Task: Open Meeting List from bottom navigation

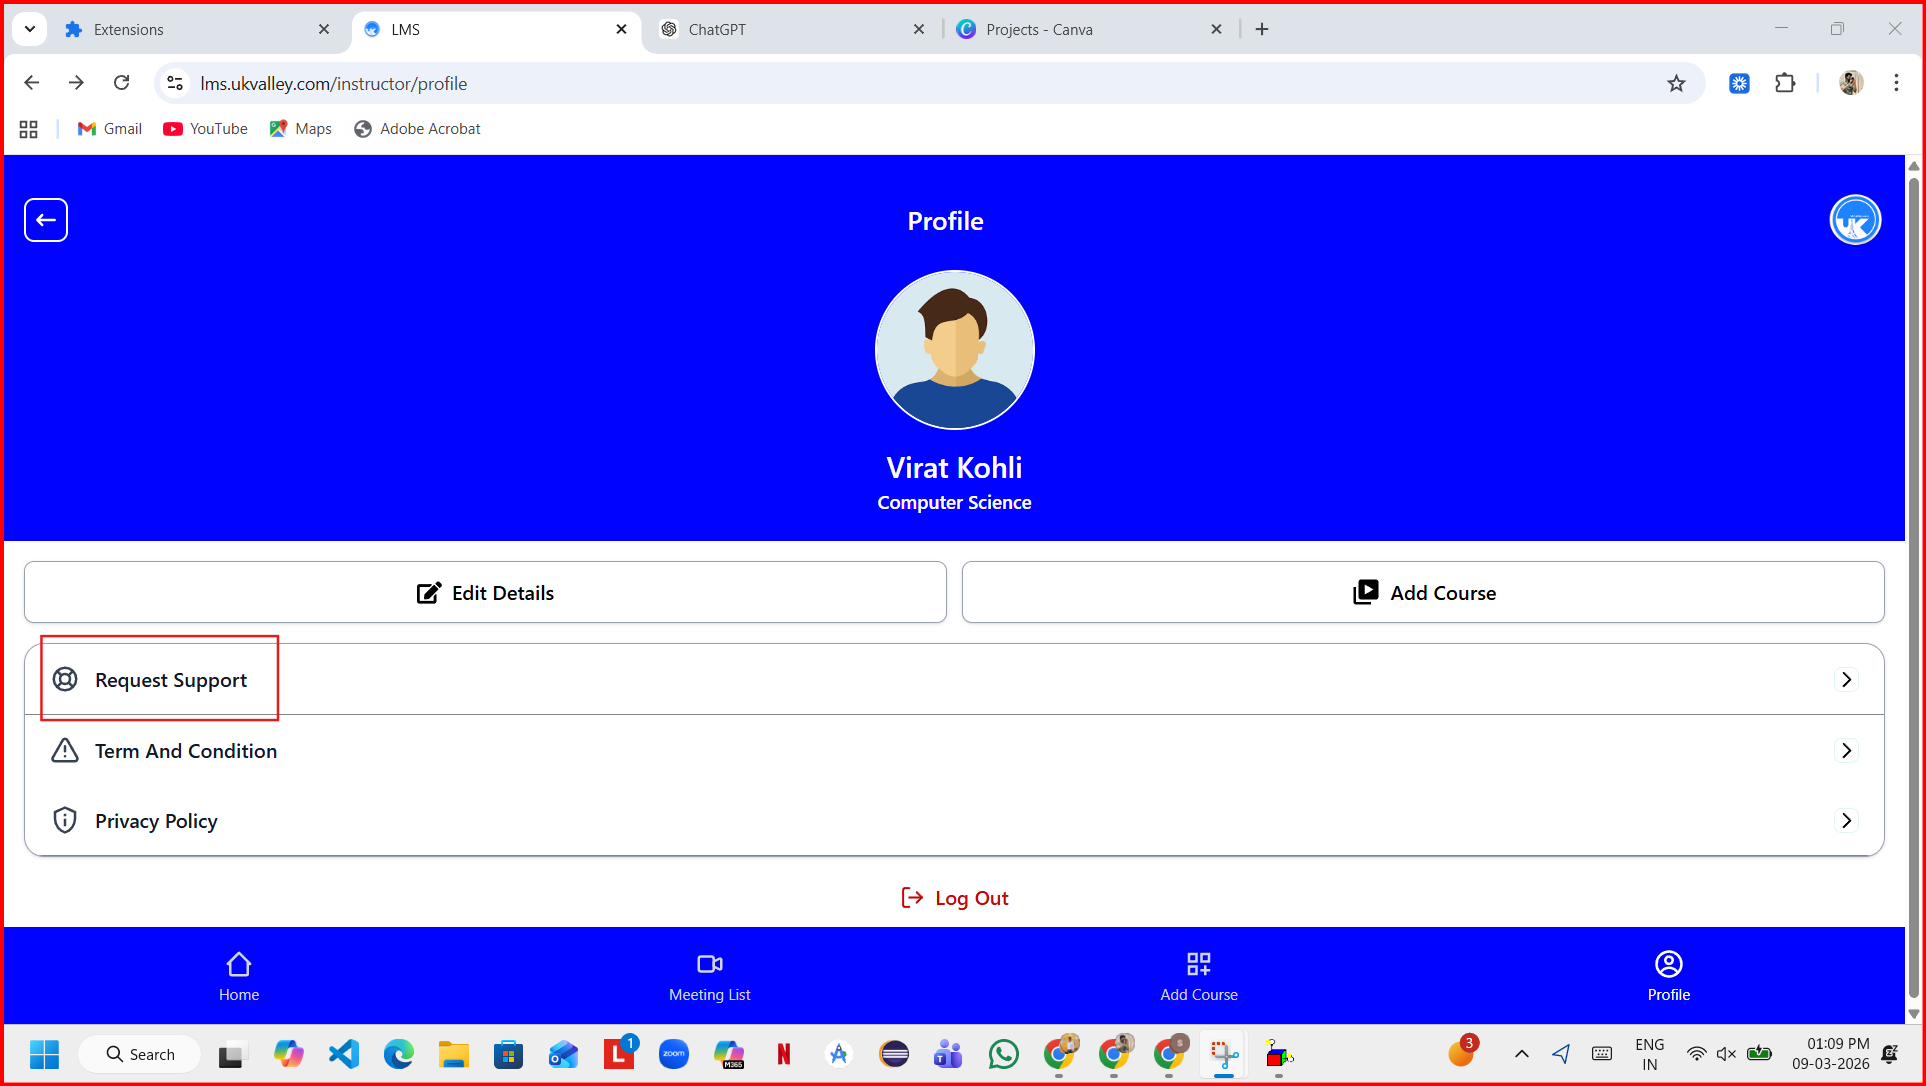Action: click(x=709, y=976)
